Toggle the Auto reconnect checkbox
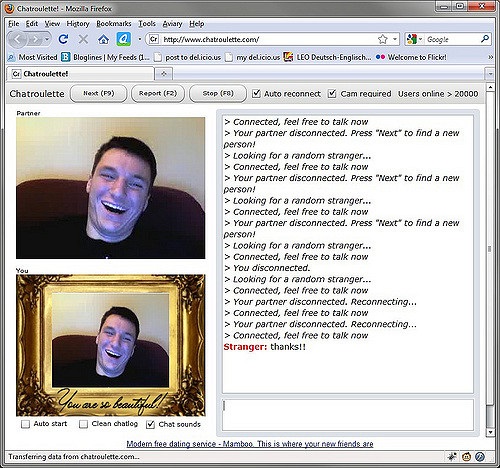 coord(256,94)
